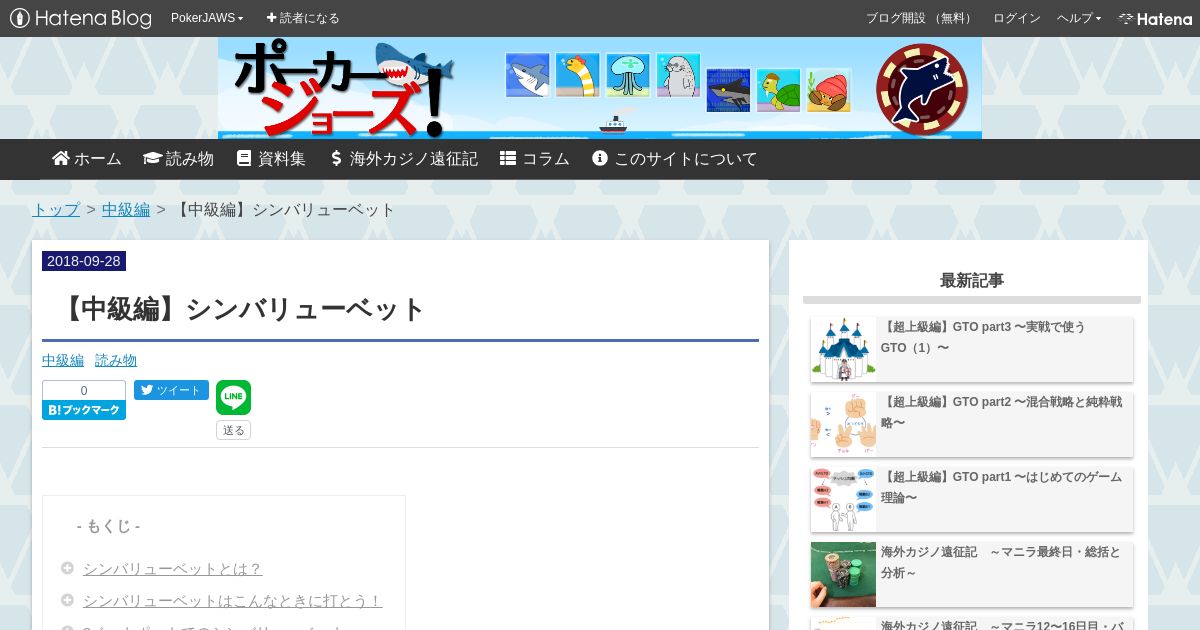Open このサイトについて navigation item
Screen dimensions: 1200x630
[674, 159]
